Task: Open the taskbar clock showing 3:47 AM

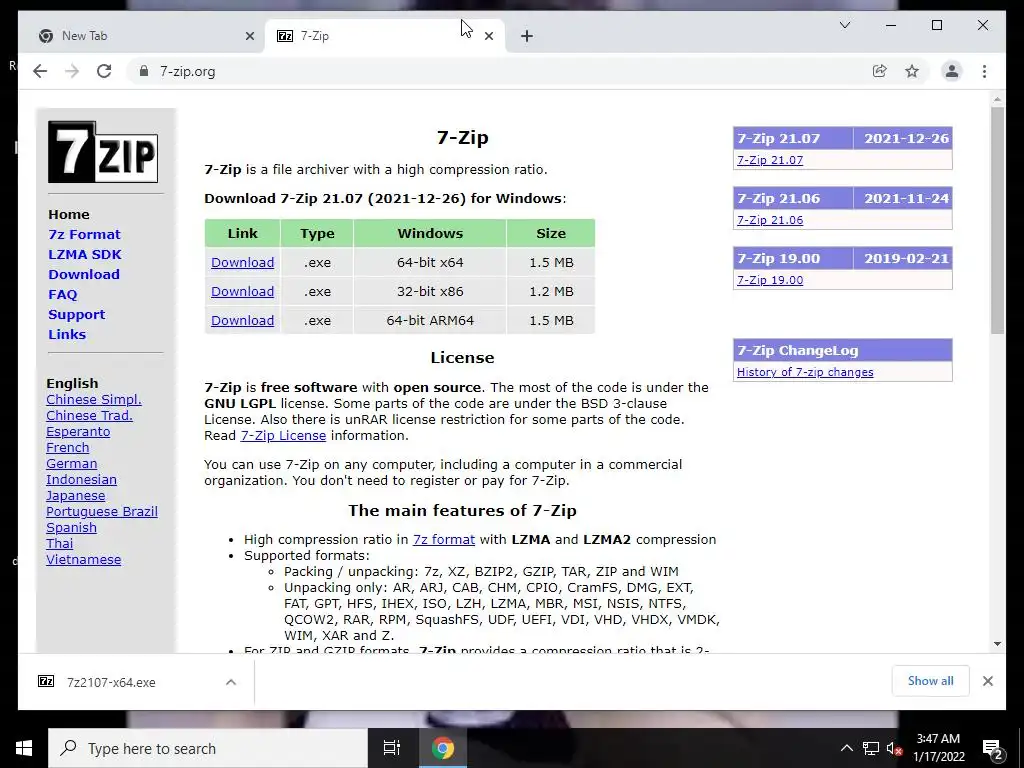Action: pyautogui.click(x=938, y=748)
